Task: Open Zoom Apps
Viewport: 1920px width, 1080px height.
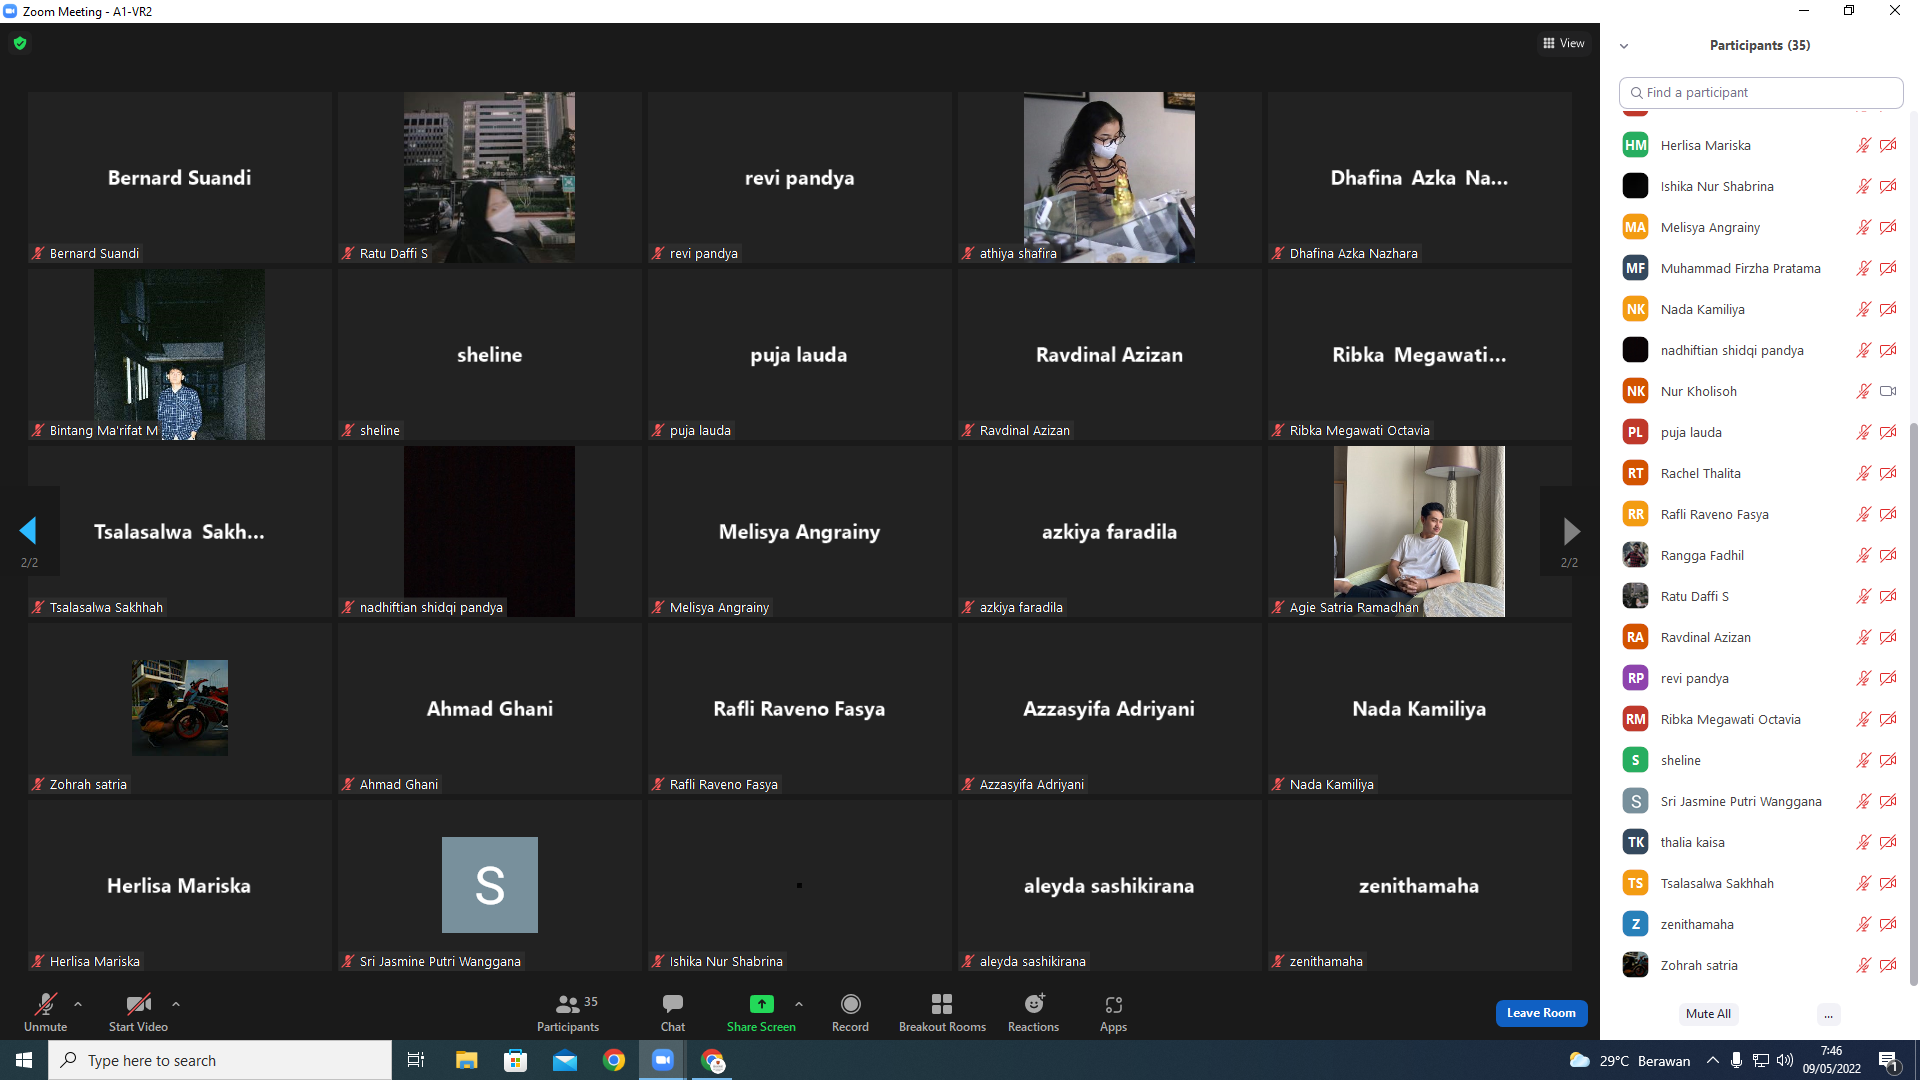Action: [1113, 1012]
